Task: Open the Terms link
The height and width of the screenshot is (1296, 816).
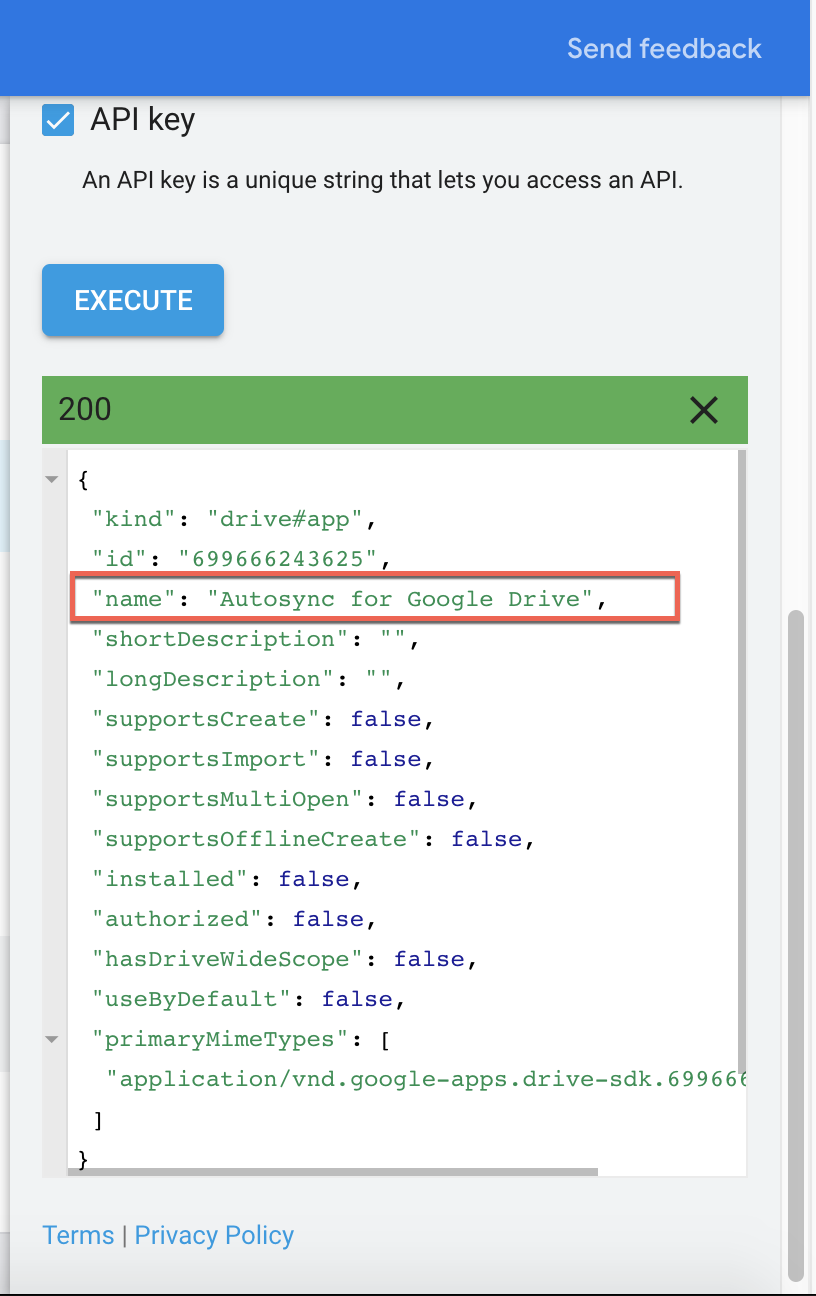Action: 78,1235
